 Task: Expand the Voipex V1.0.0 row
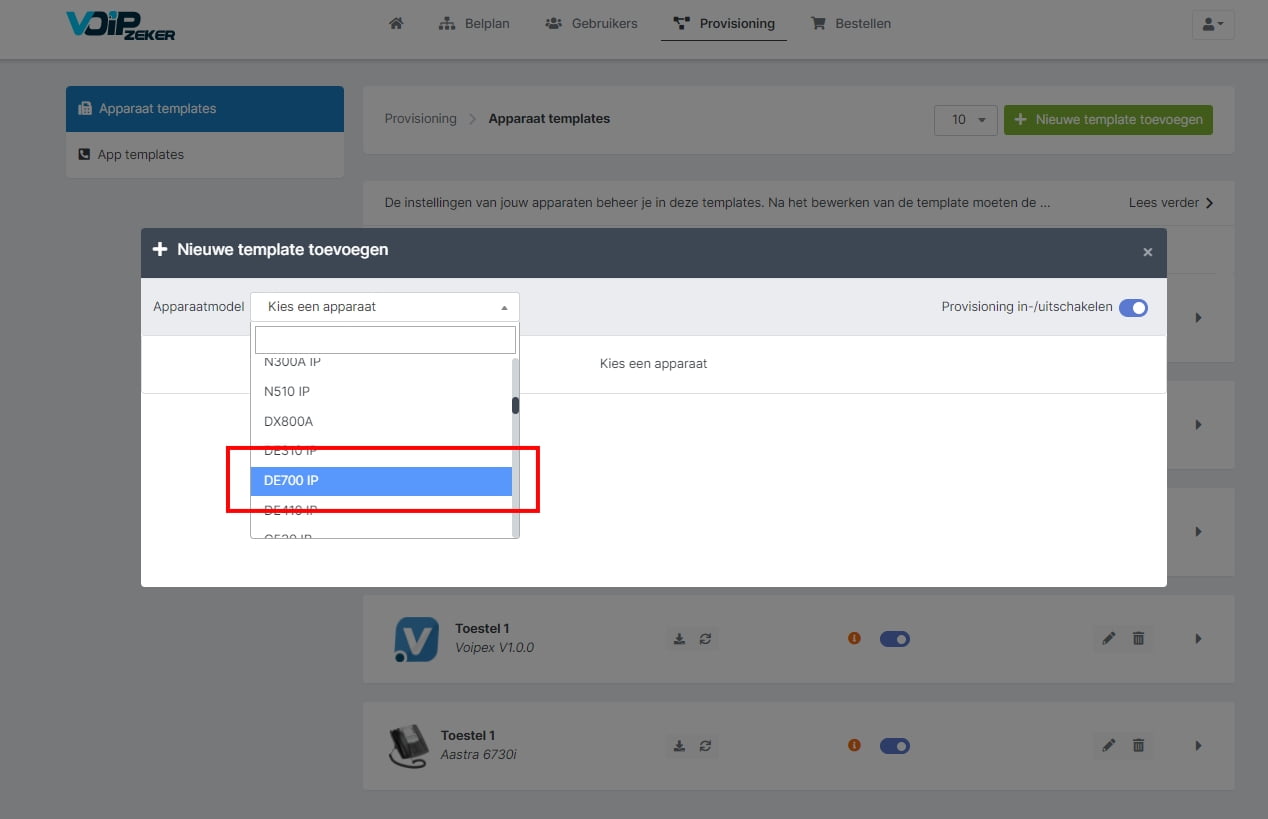1198,639
